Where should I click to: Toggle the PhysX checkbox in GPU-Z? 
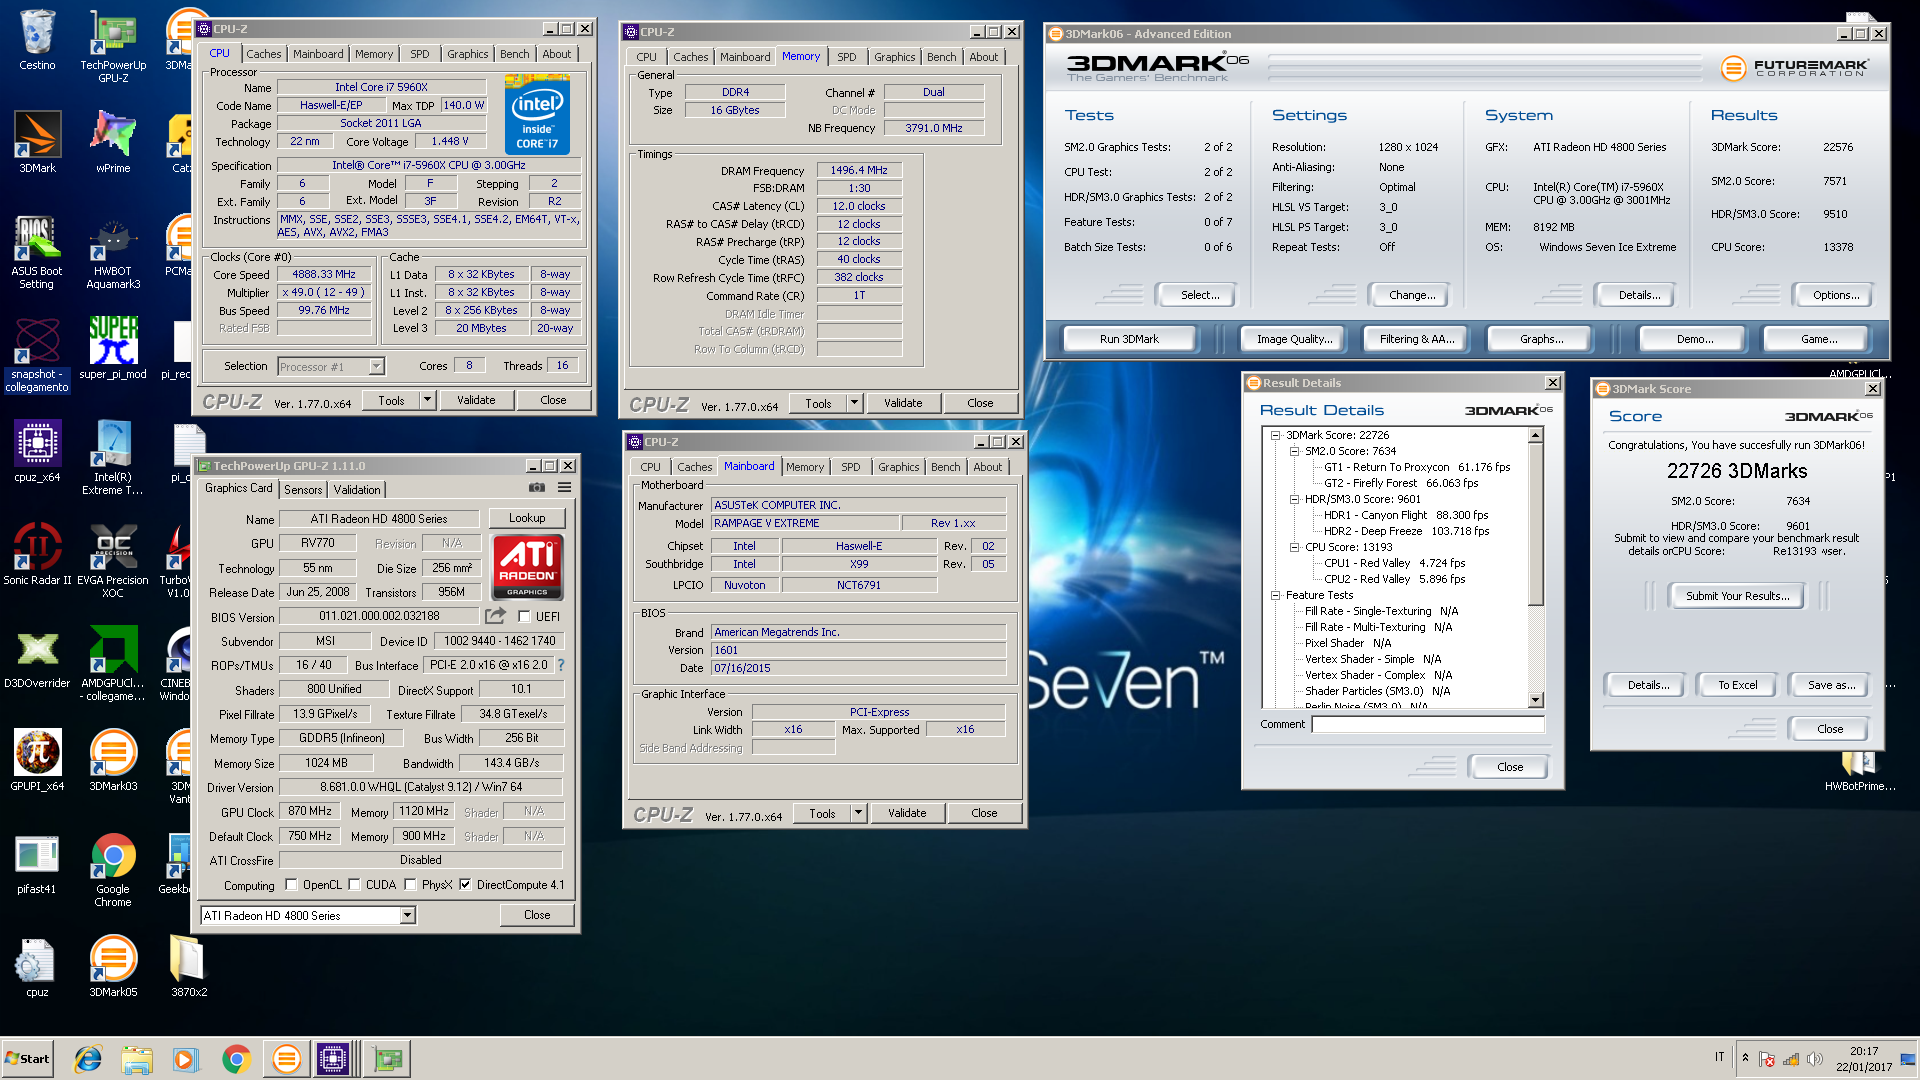[x=410, y=885]
